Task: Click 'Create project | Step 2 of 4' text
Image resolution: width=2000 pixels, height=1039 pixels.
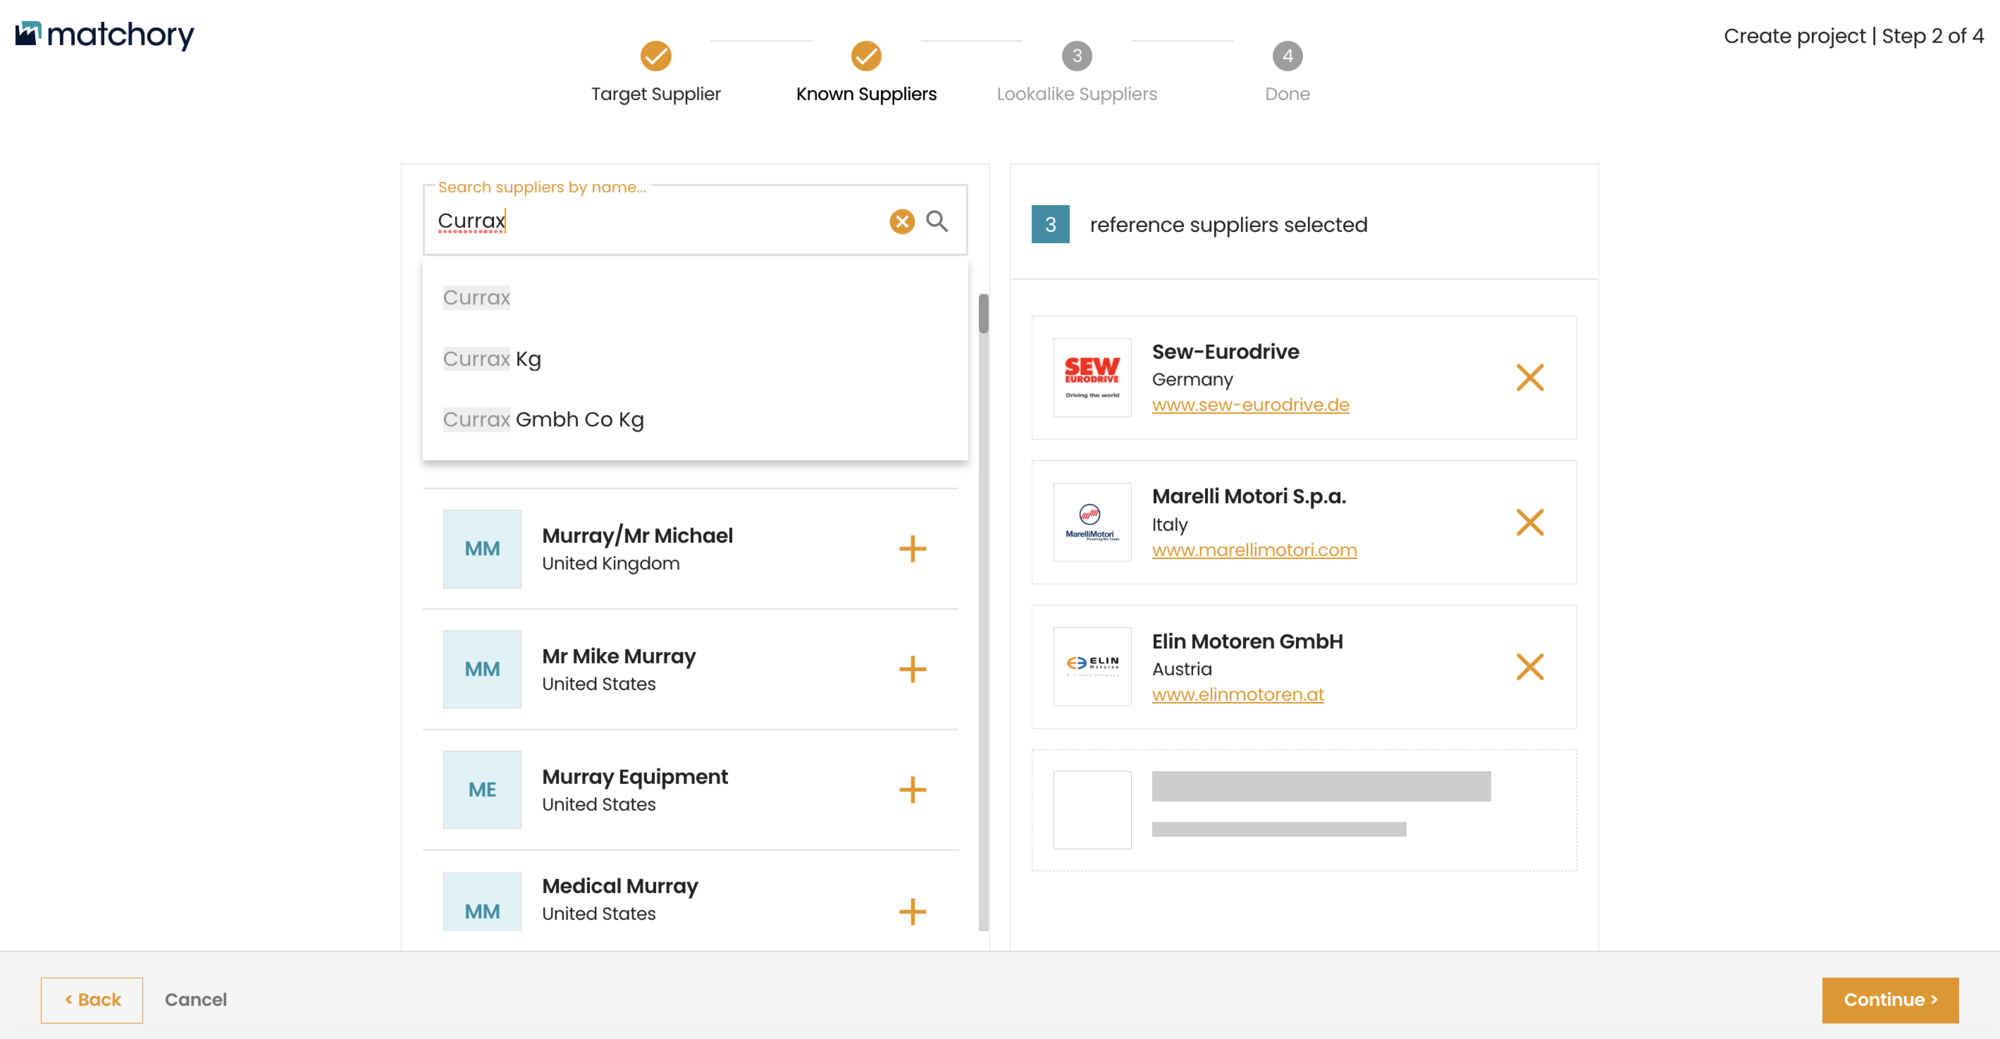Action: [x=1853, y=36]
